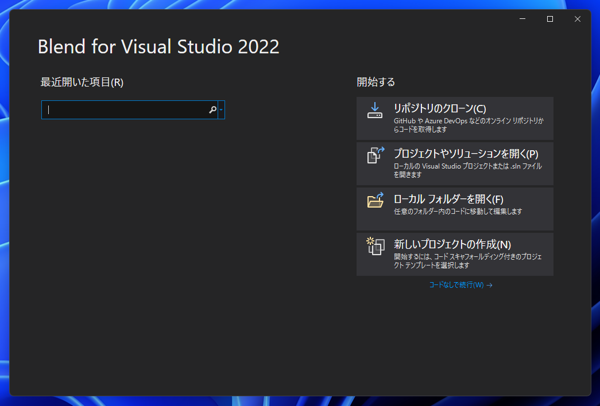Click the GitHub や Azure DevOps description text
600x406 pixels.
[468, 125]
